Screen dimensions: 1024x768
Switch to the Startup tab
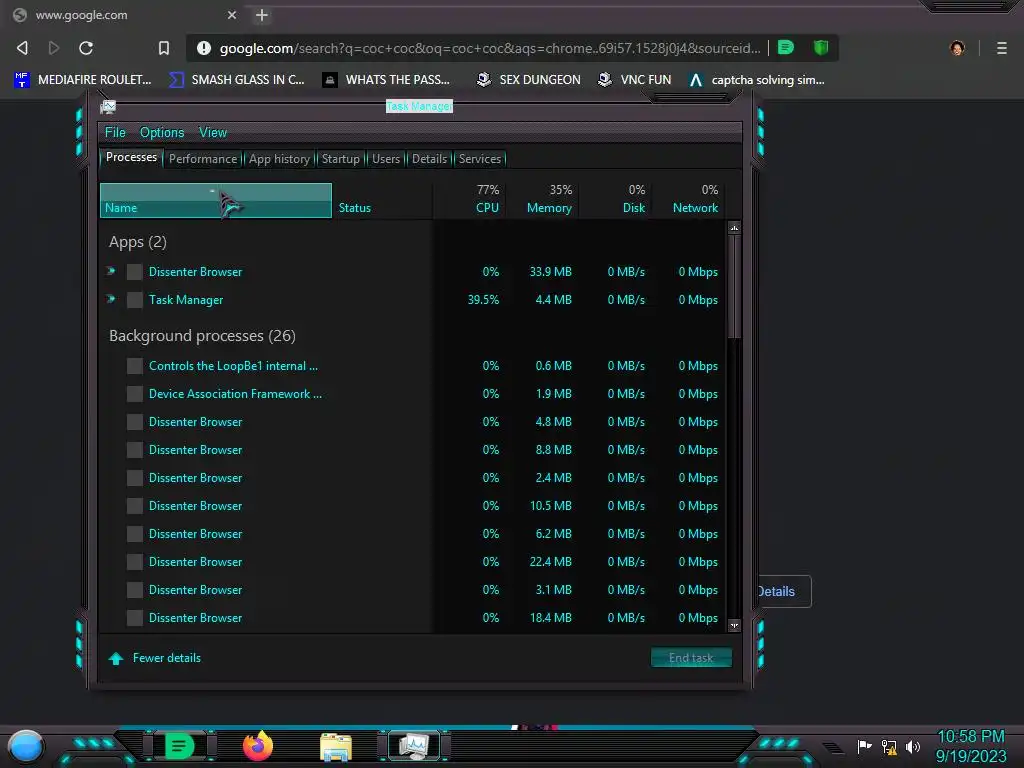(340, 159)
